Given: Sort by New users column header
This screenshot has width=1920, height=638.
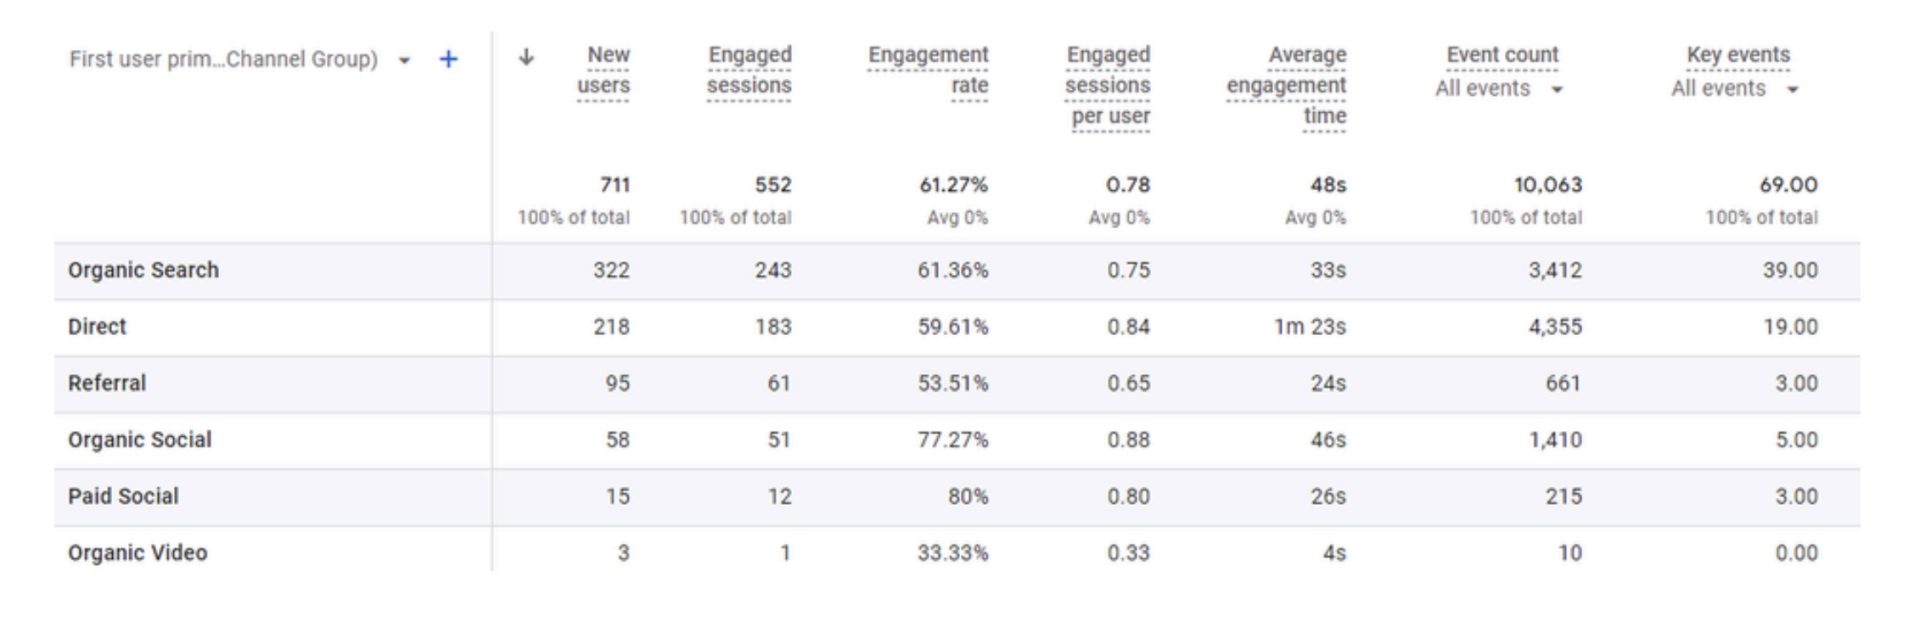Looking at the screenshot, I should pos(603,70).
